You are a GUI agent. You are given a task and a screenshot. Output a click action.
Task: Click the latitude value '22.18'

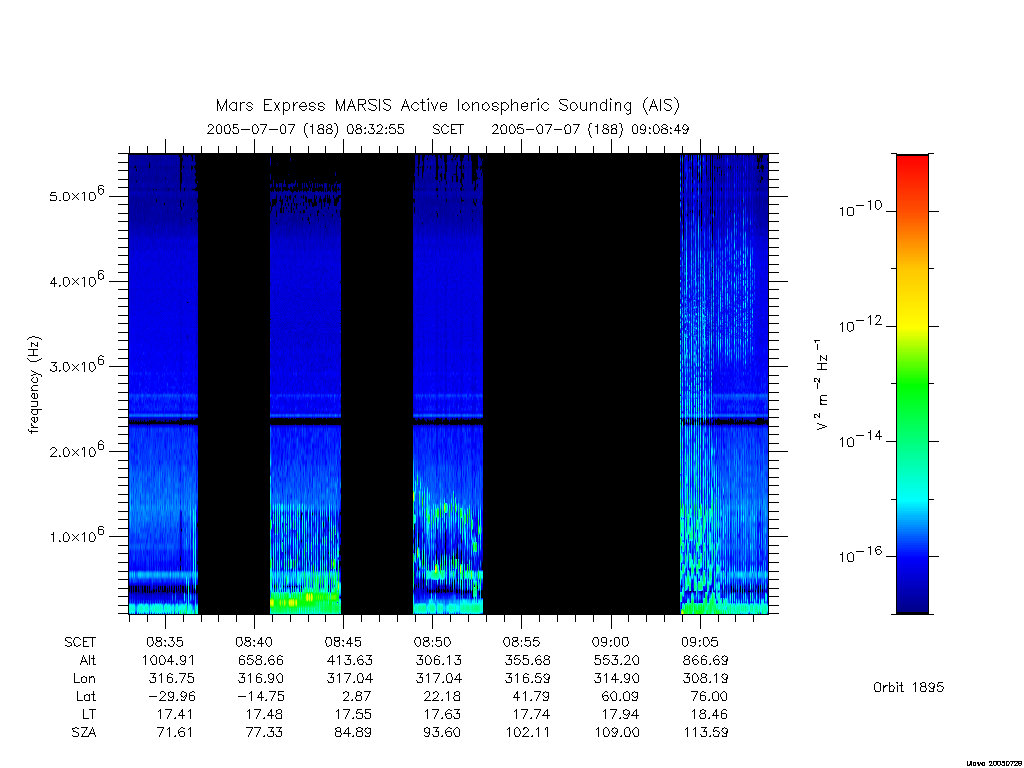point(442,696)
